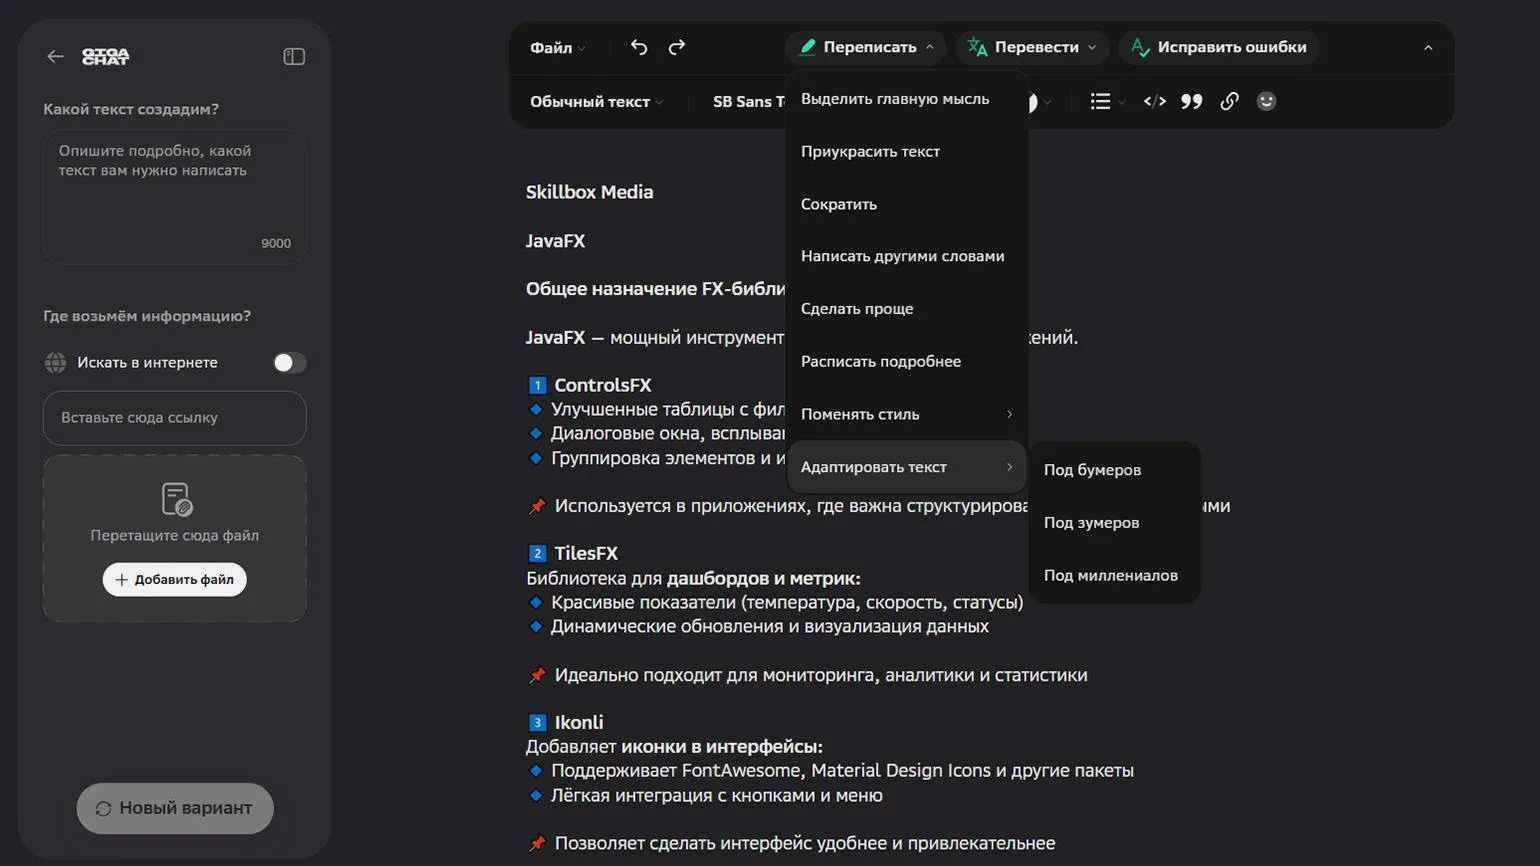Click the Добавить файл button
Image resolution: width=1540 pixels, height=866 pixels.
tap(175, 580)
